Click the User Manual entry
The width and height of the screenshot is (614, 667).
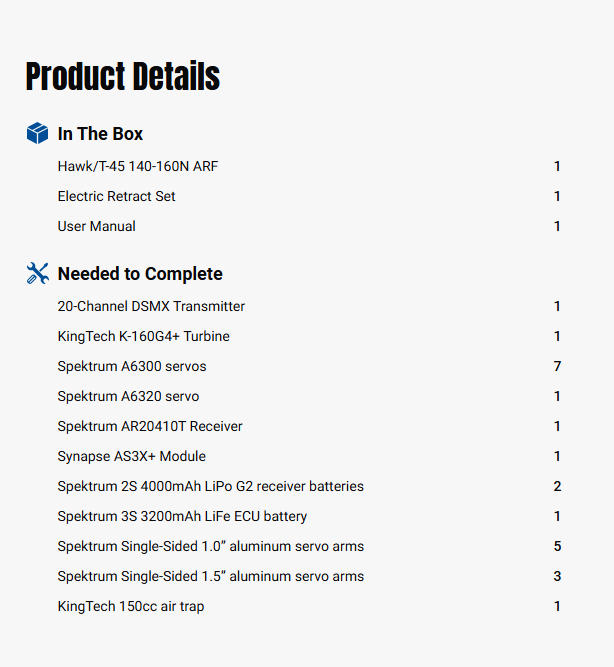(x=96, y=226)
